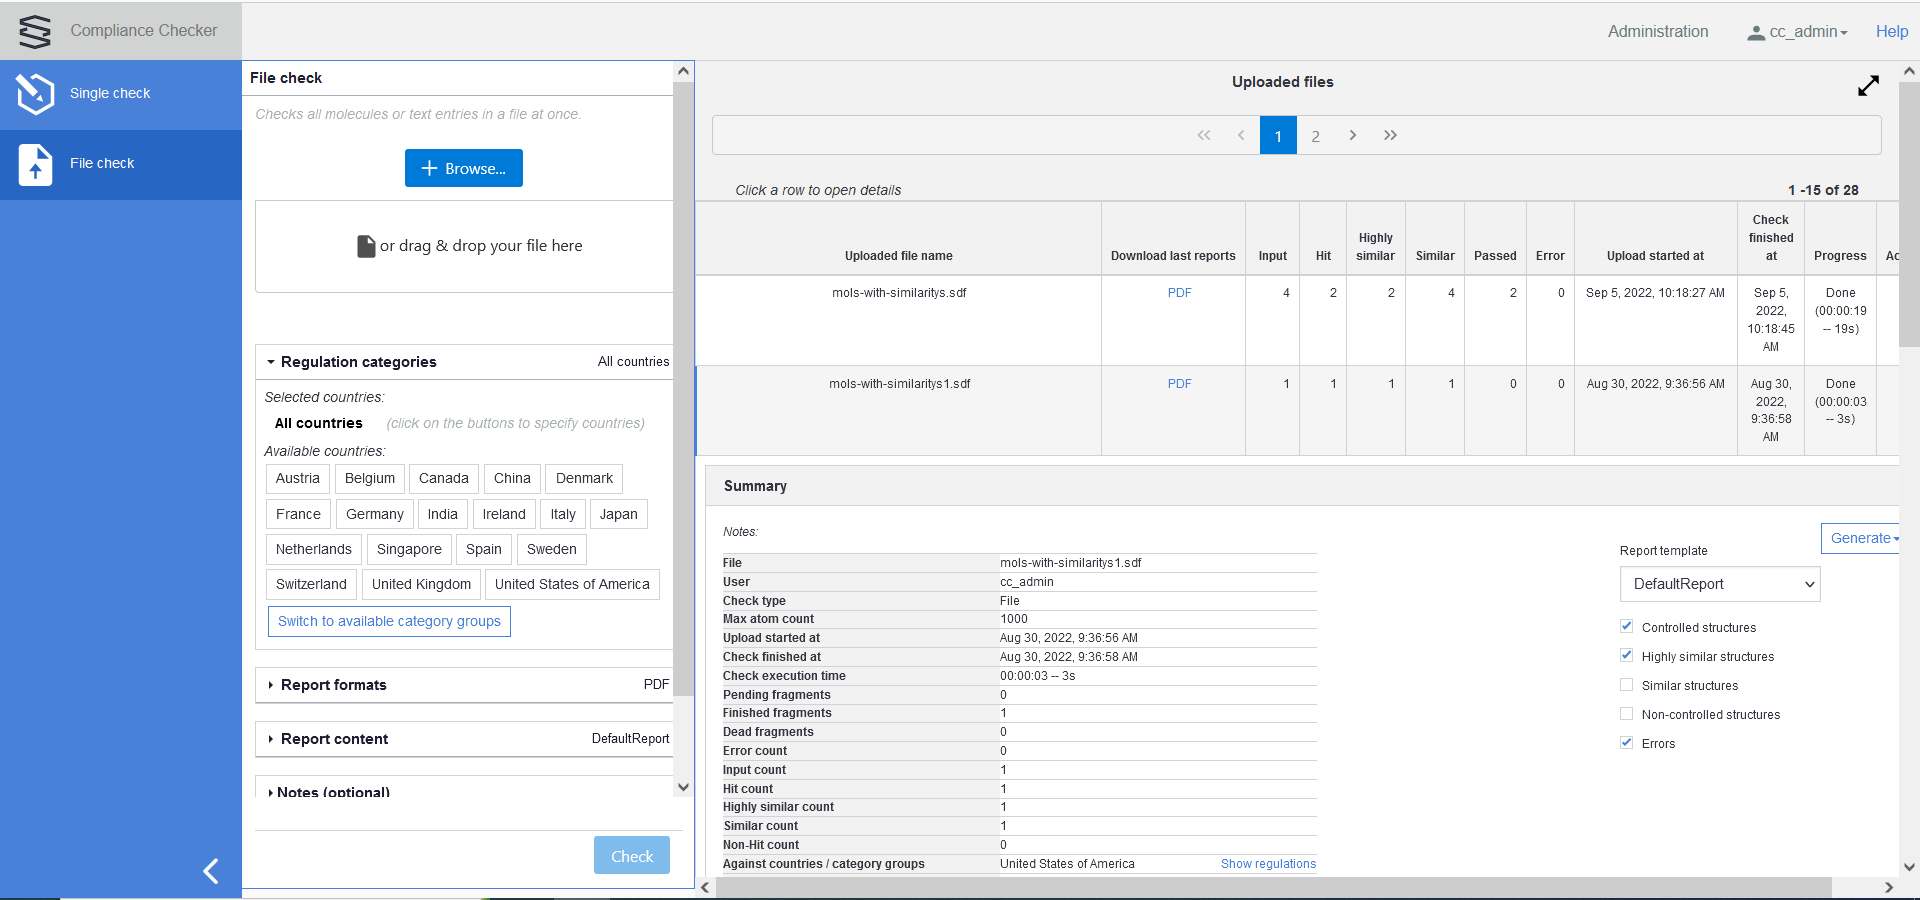This screenshot has height=900, width=1920.
Task: Click the Compliance Checker logo
Action: [33, 31]
